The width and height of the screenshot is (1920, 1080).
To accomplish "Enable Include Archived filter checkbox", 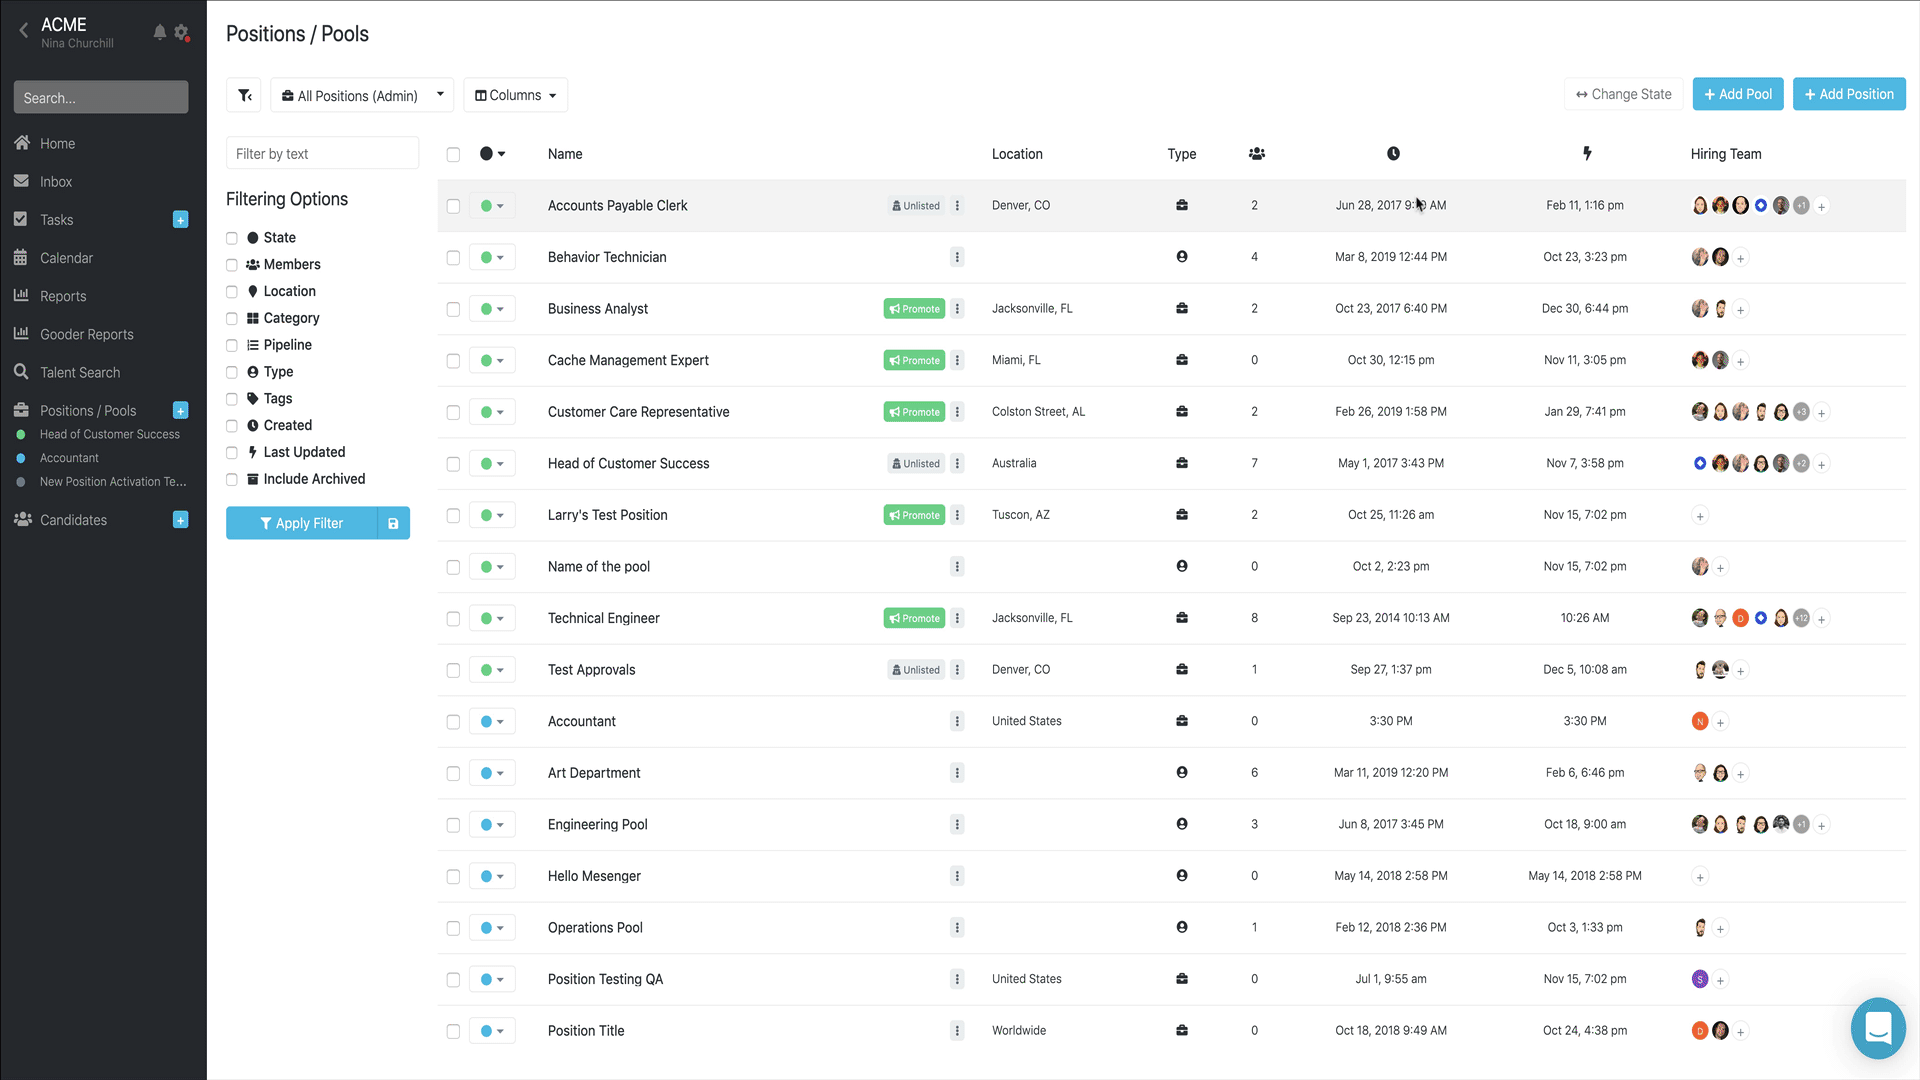I will pyautogui.click(x=232, y=480).
